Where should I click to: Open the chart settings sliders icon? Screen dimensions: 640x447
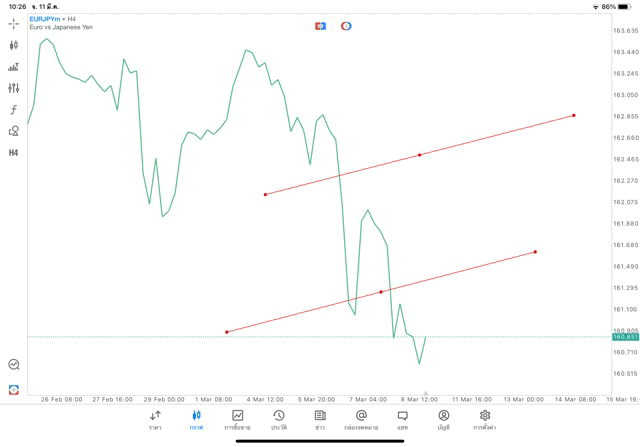(x=14, y=88)
